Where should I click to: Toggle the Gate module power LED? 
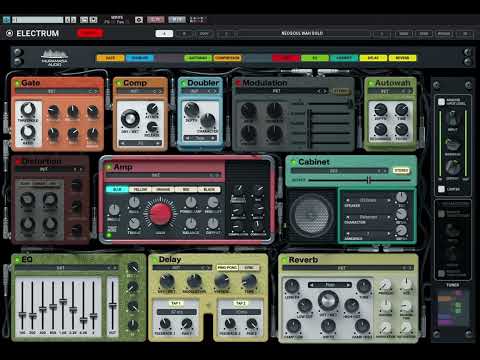17,83
